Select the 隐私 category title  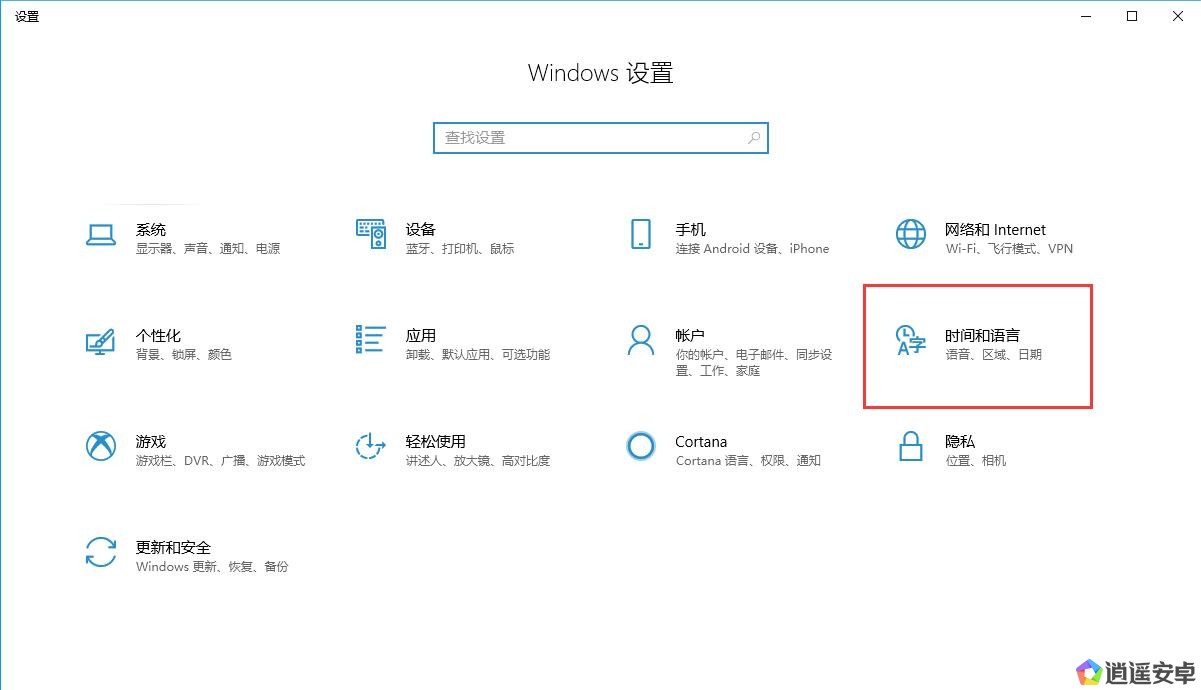(960, 441)
